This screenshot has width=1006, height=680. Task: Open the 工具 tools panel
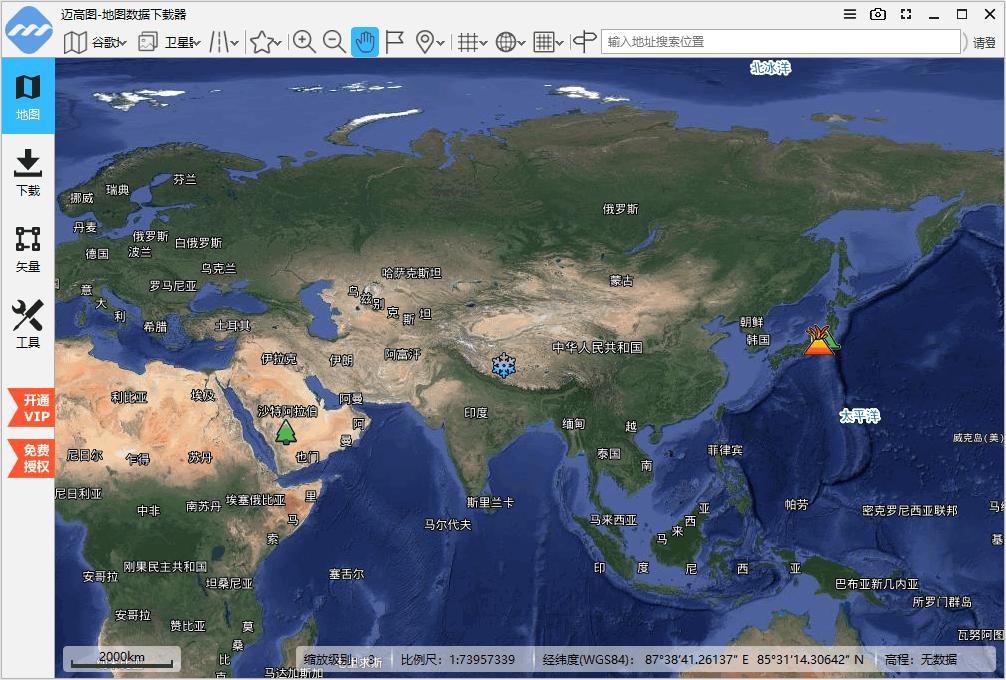tap(28, 324)
